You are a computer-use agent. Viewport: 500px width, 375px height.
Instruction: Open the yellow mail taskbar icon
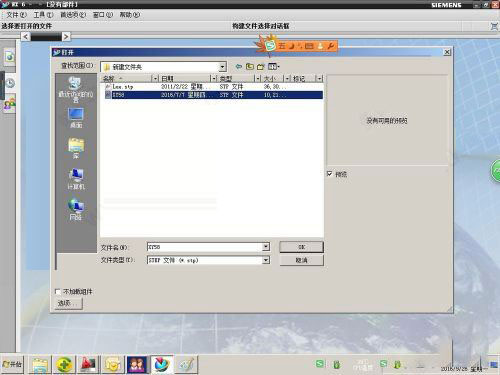pos(113,365)
